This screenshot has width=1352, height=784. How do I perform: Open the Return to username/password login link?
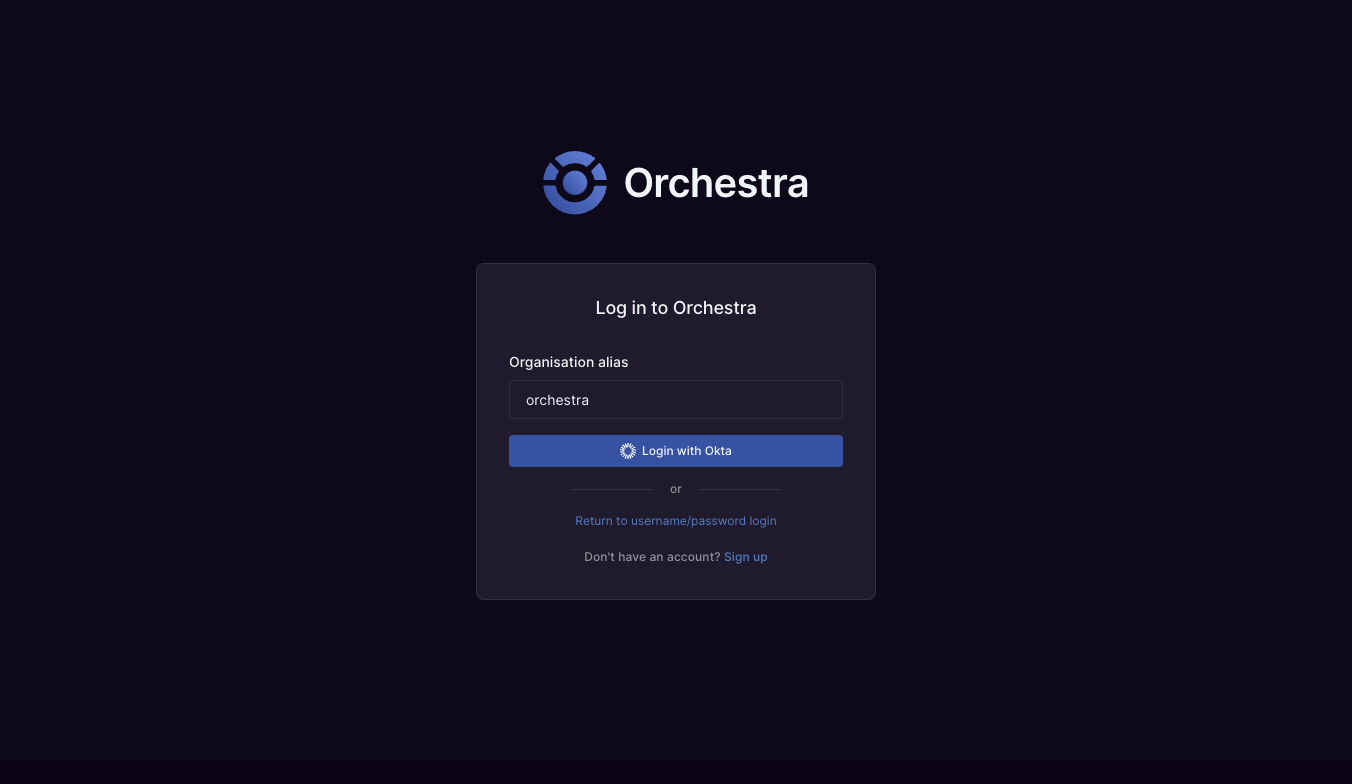point(676,520)
